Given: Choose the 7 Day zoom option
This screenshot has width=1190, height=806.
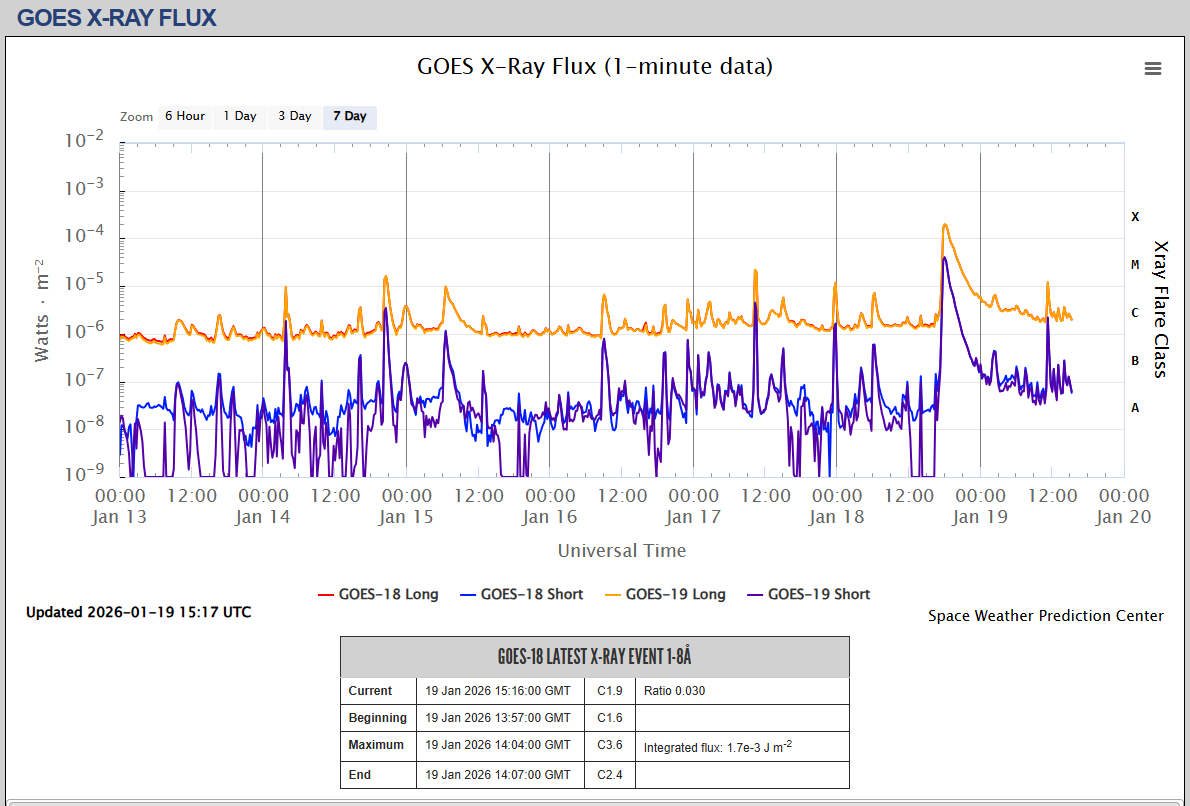Looking at the screenshot, I should click(x=349, y=116).
